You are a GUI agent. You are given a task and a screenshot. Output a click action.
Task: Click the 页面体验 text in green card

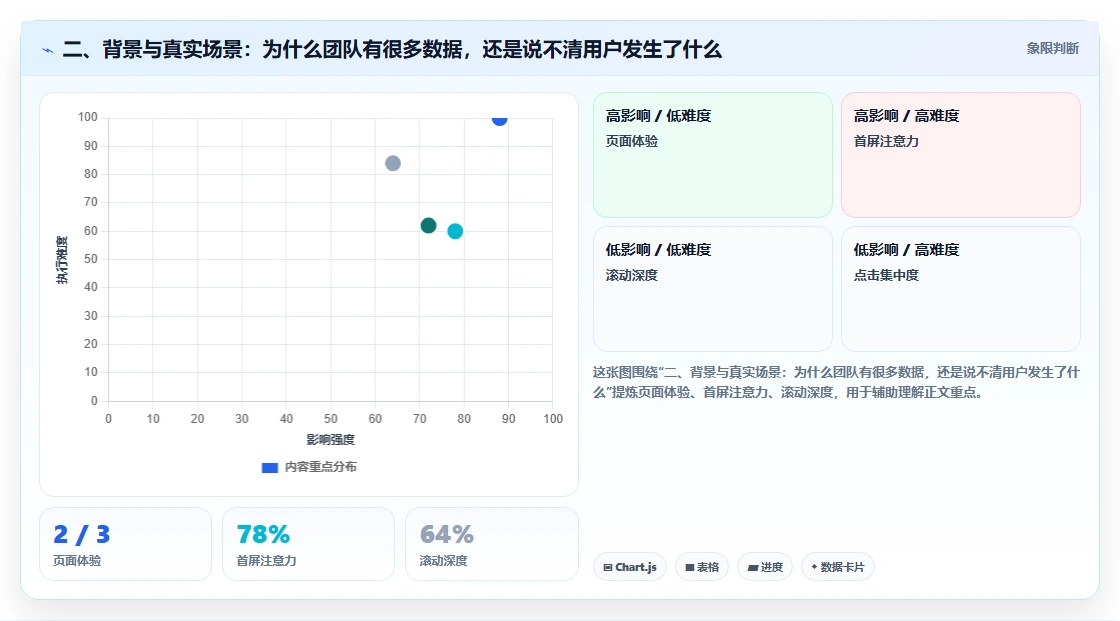coord(632,141)
